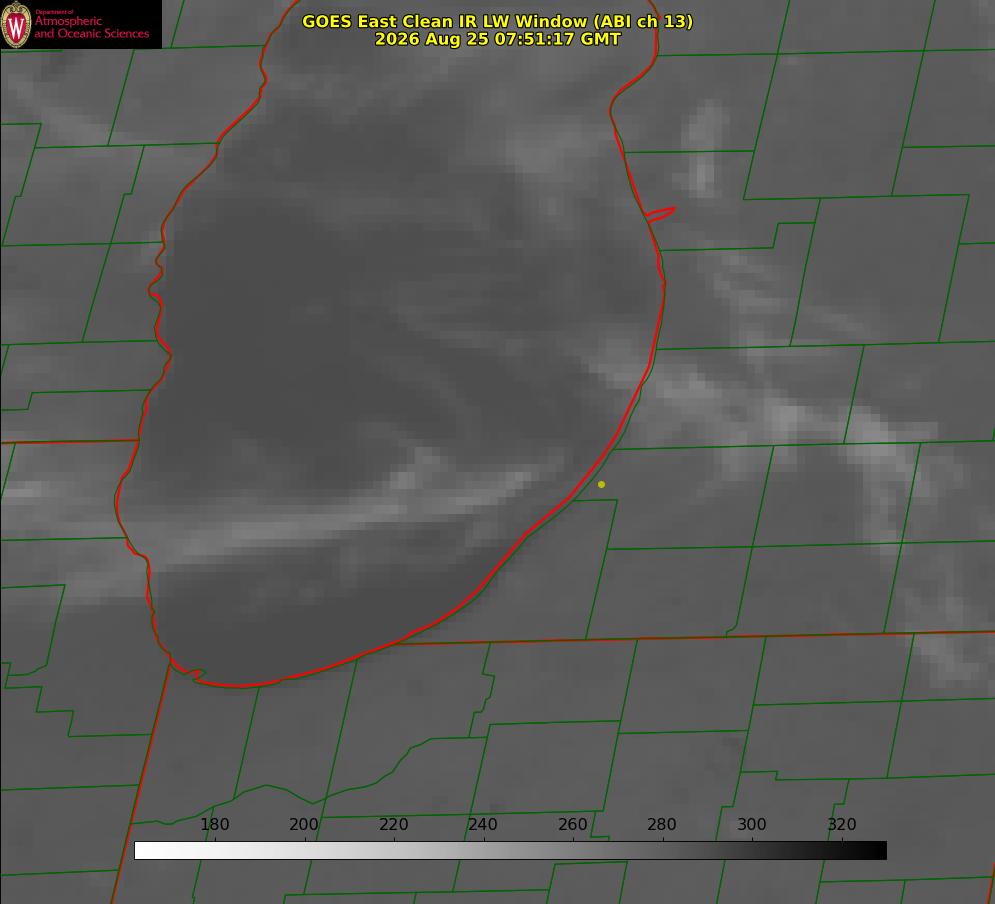Viewport: 995px width, 904px height.
Task: Click the mid-gray center of the colorbar
Action: coord(510,850)
